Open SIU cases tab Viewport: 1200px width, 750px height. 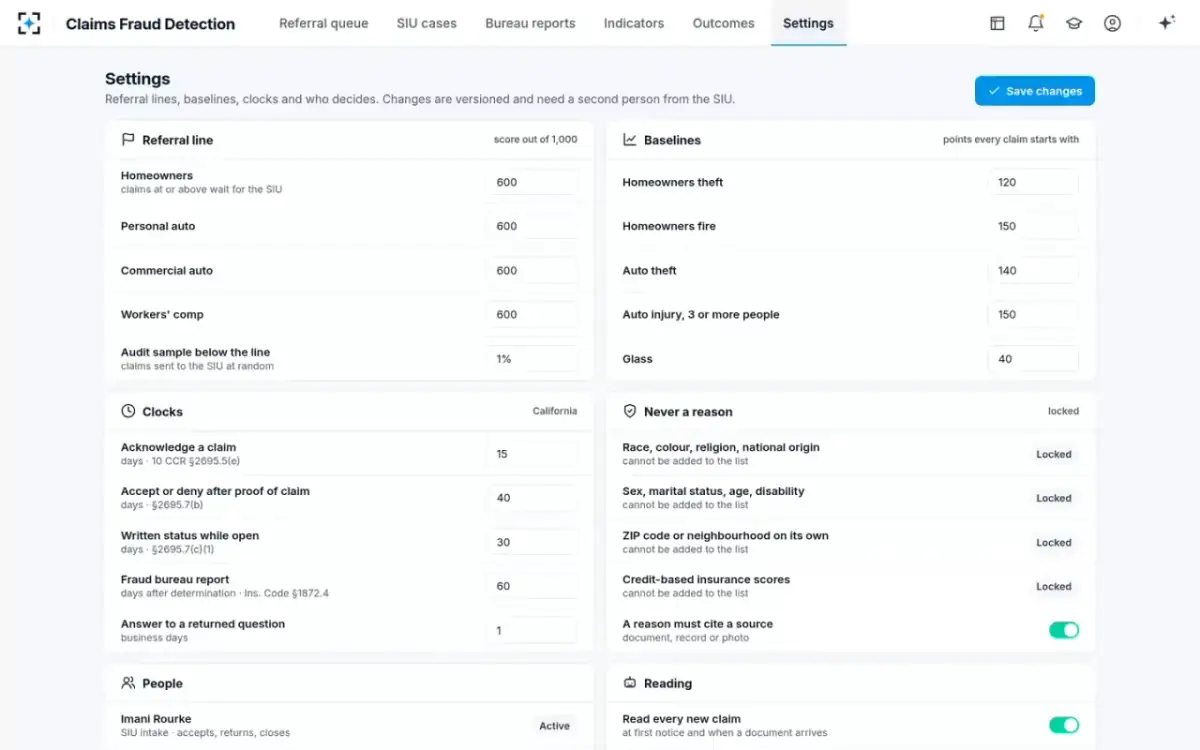[427, 23]
